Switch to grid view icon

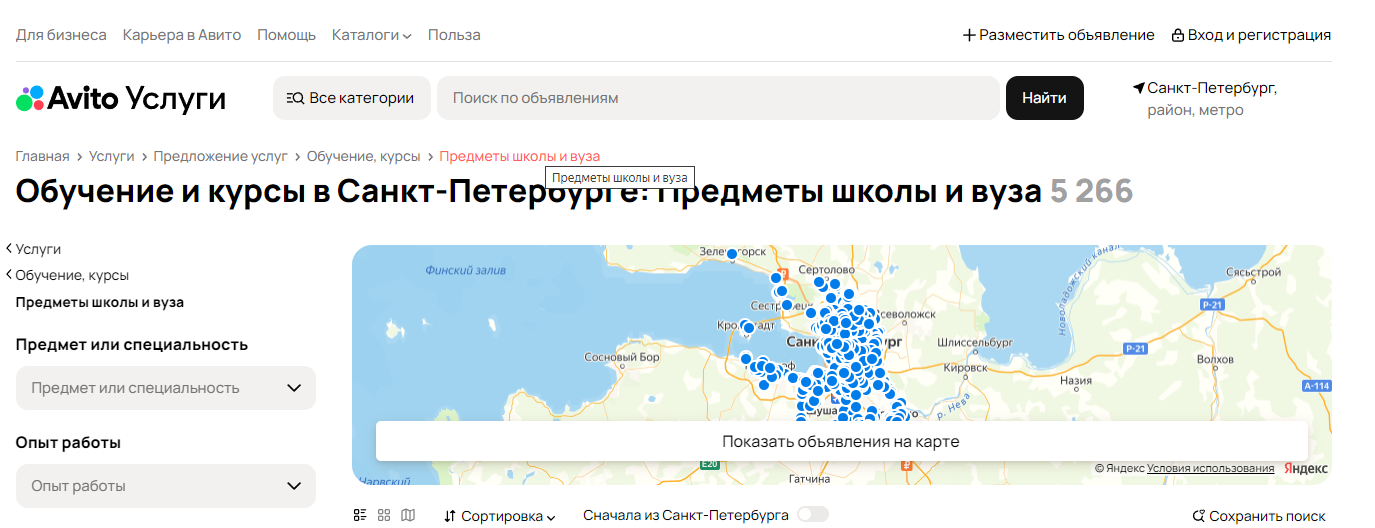click(x=384, y=515)
